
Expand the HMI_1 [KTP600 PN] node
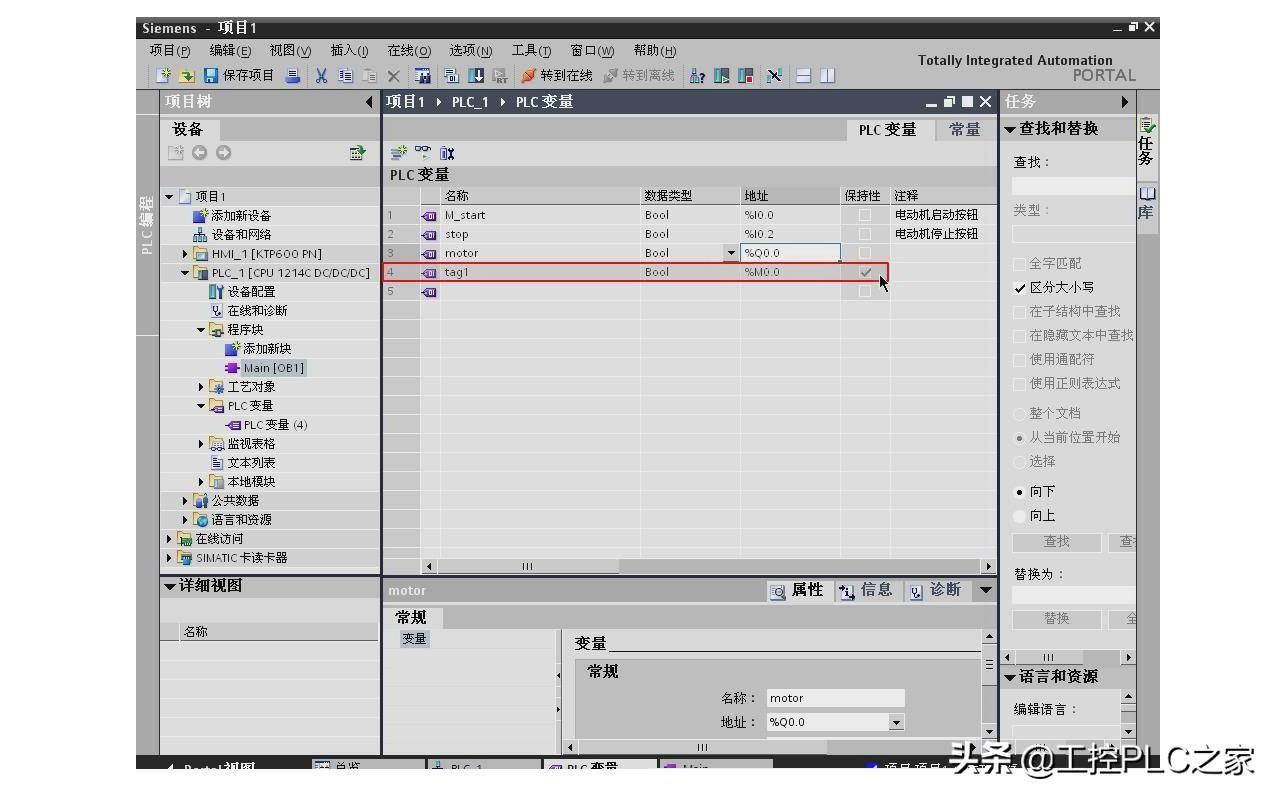[x=185, y=254]
